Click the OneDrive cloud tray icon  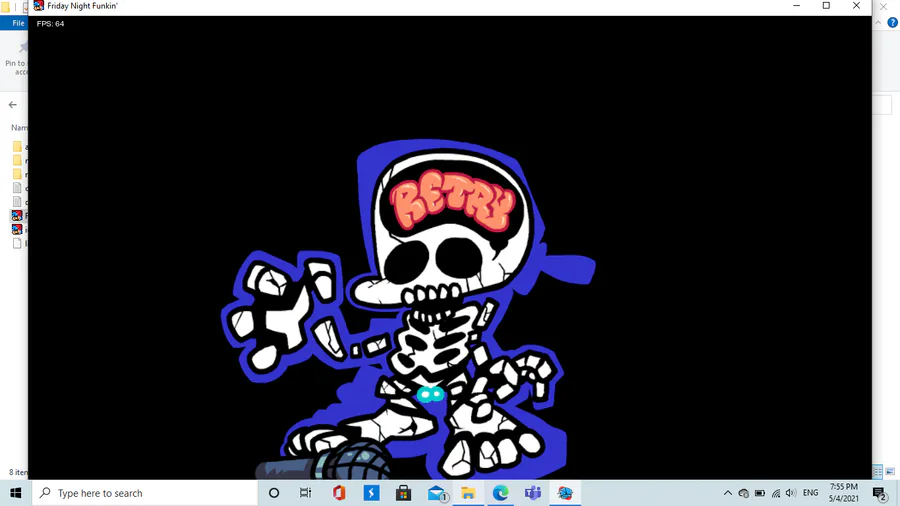click(x=743, y=493)
